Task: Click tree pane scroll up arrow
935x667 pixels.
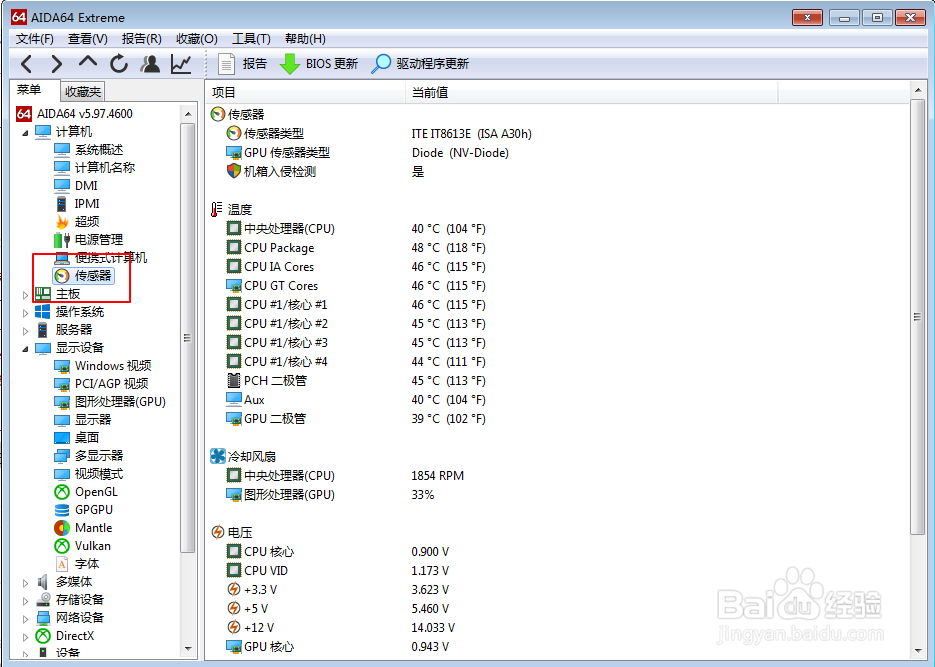Action: point(188,113)
